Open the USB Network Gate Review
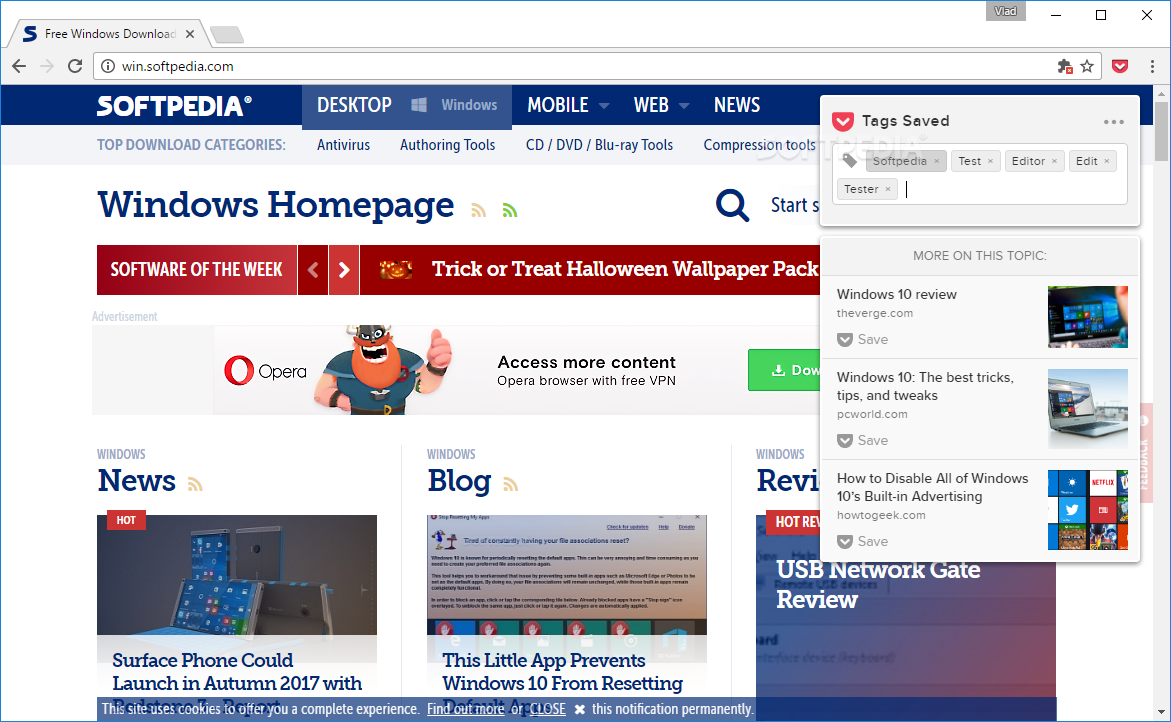1171x722 pixels. point(878,585)
